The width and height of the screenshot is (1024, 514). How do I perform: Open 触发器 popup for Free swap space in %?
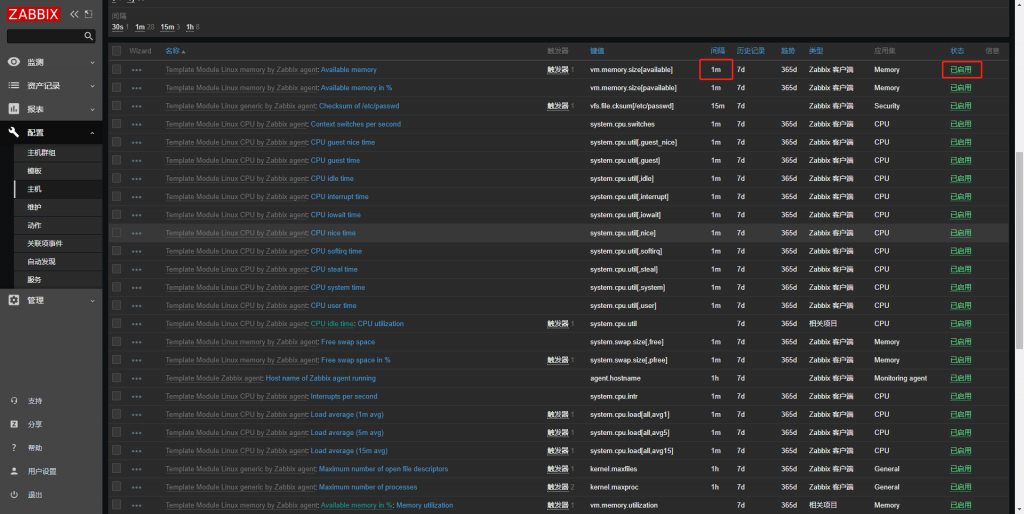(x=558, y=360)
